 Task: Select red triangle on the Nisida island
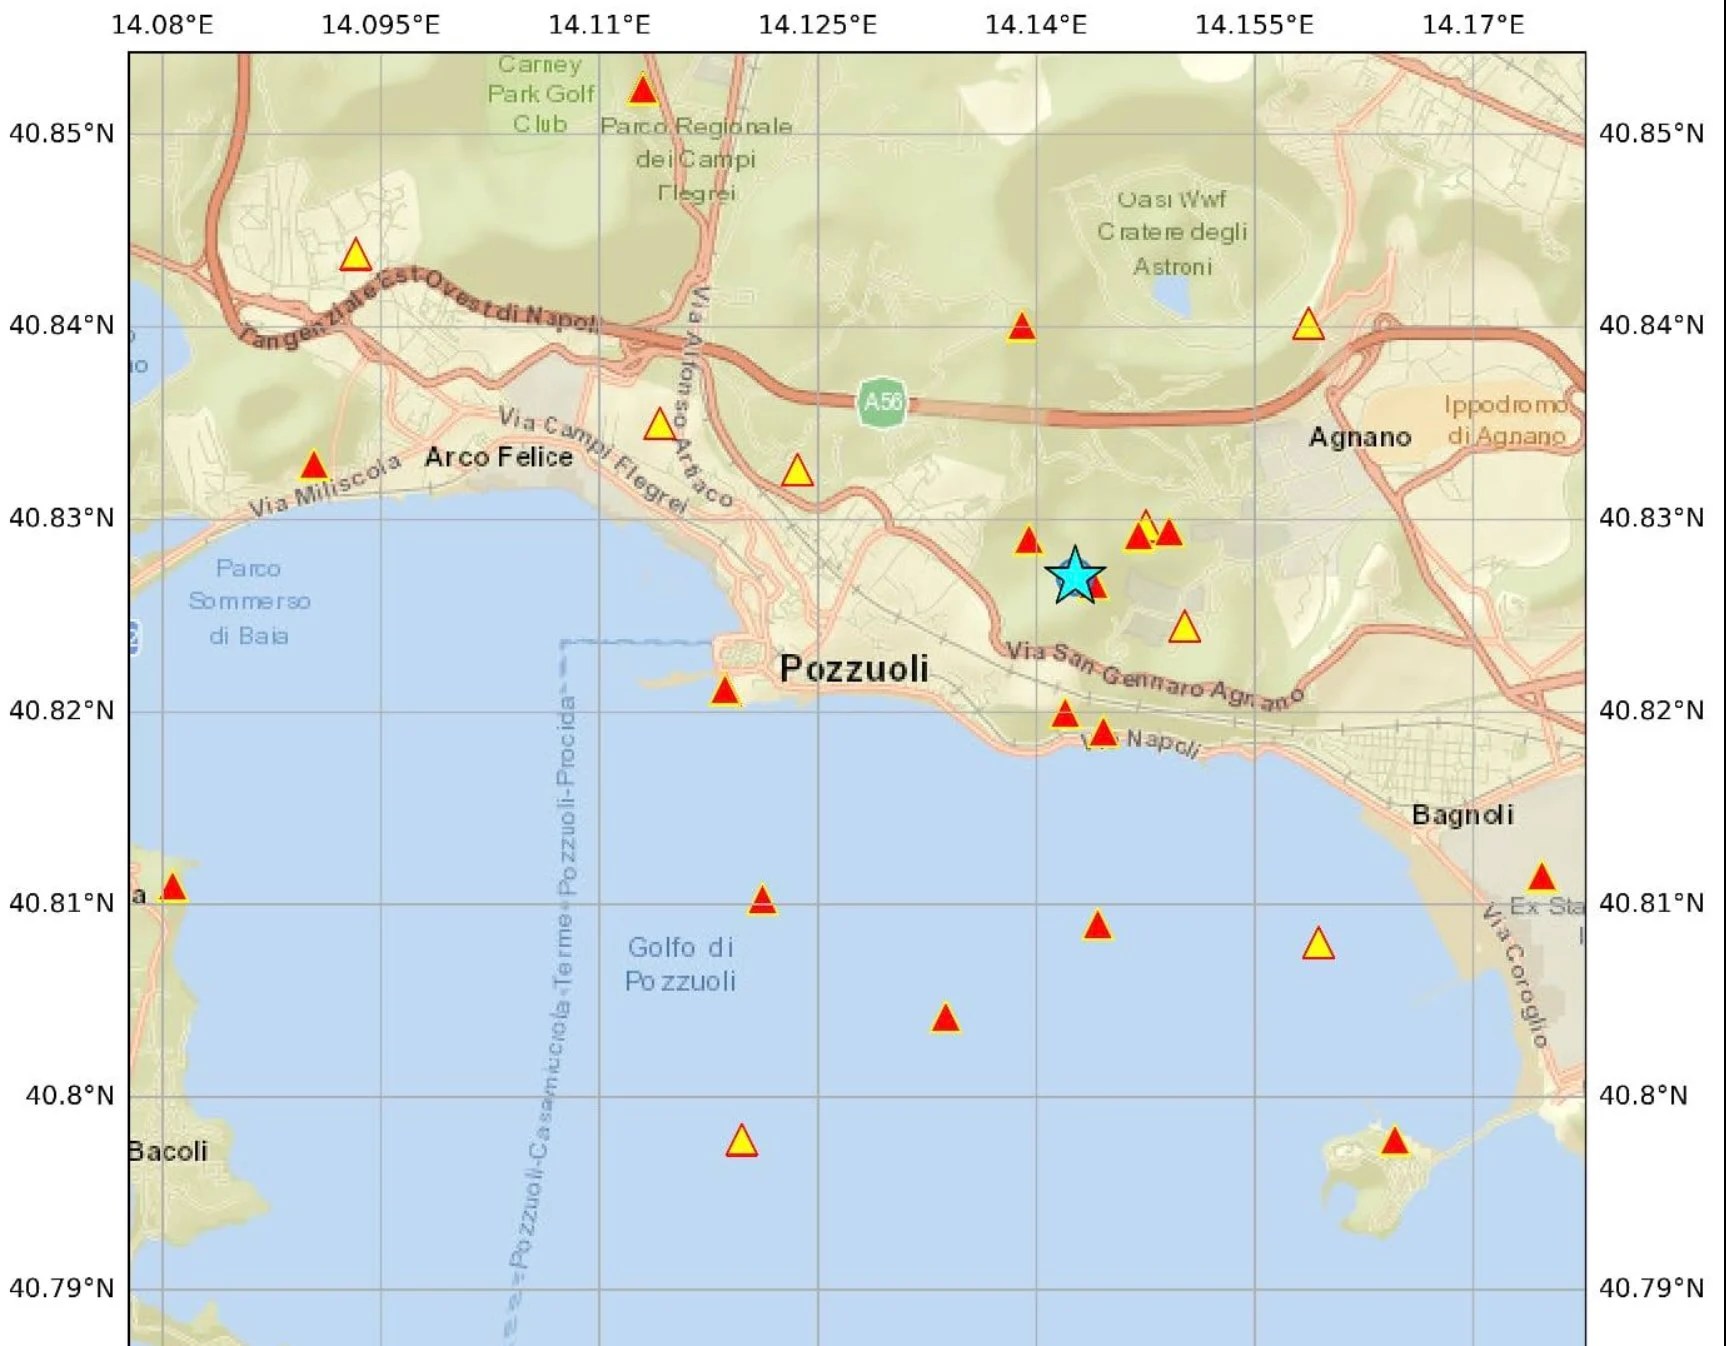click(1395, 1141)
